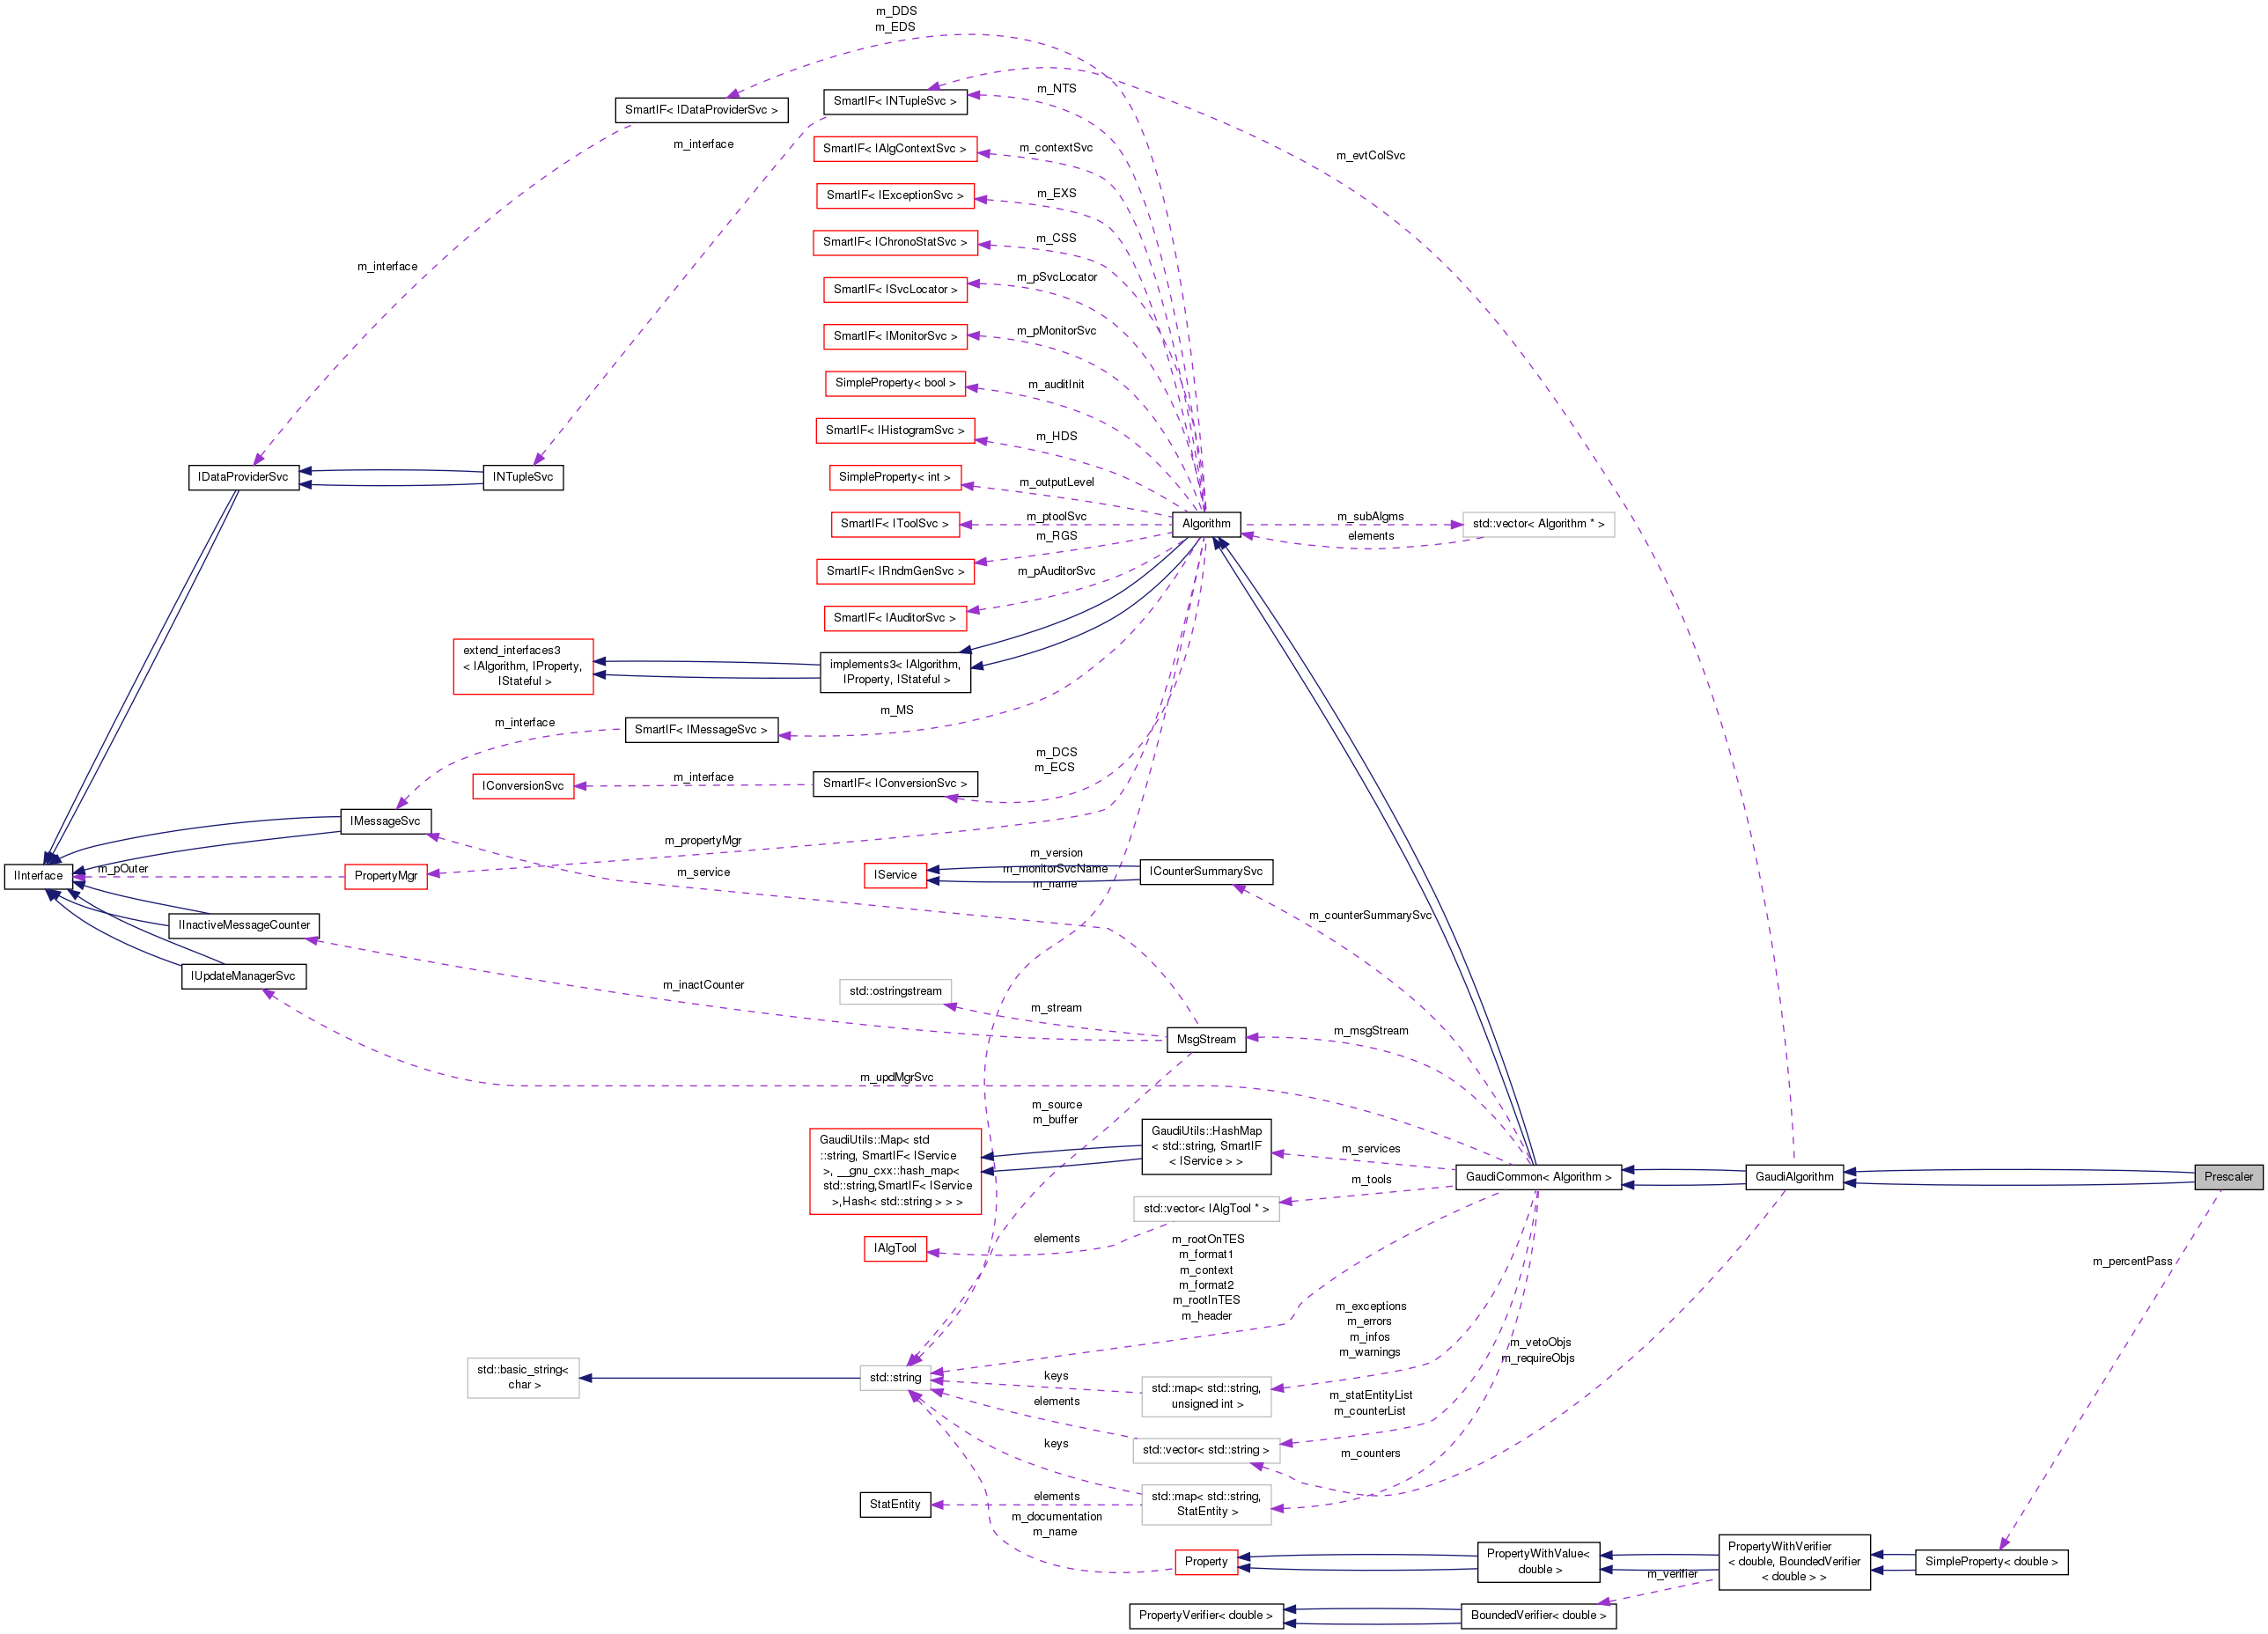Click the IInterface node
The height and width of the screenshot is (1634, 2268).
pyautogui.click(x=37, y=875)
